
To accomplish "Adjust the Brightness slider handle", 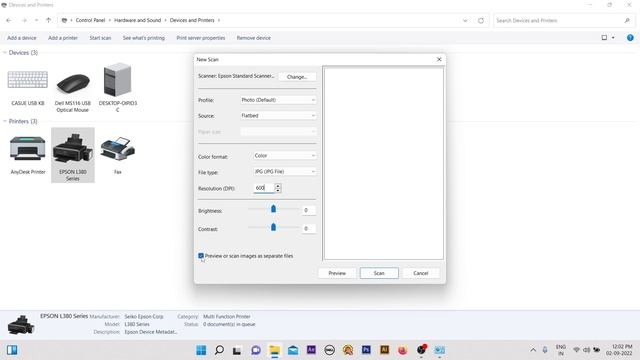I will 273,209.
